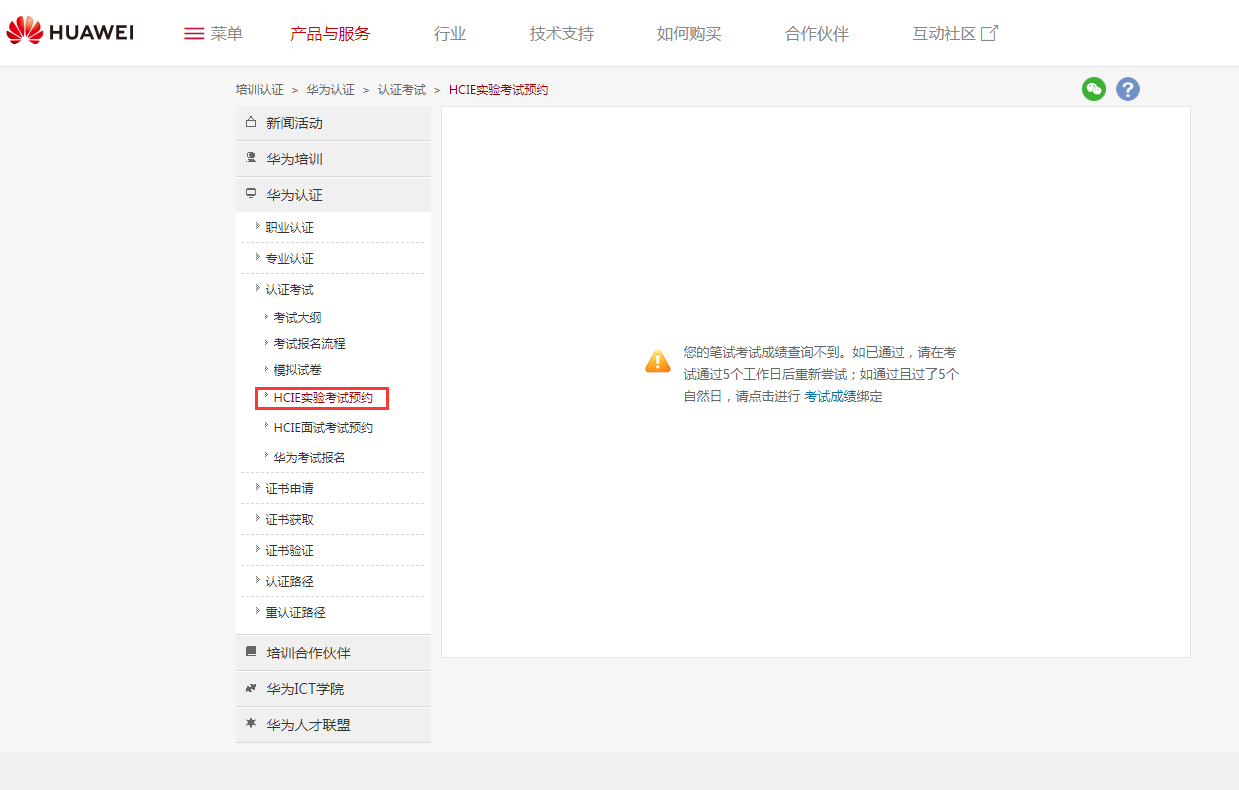Open 华为考试报名 in the sidebar
This screenshot has width=1239, height=790.
310,458
